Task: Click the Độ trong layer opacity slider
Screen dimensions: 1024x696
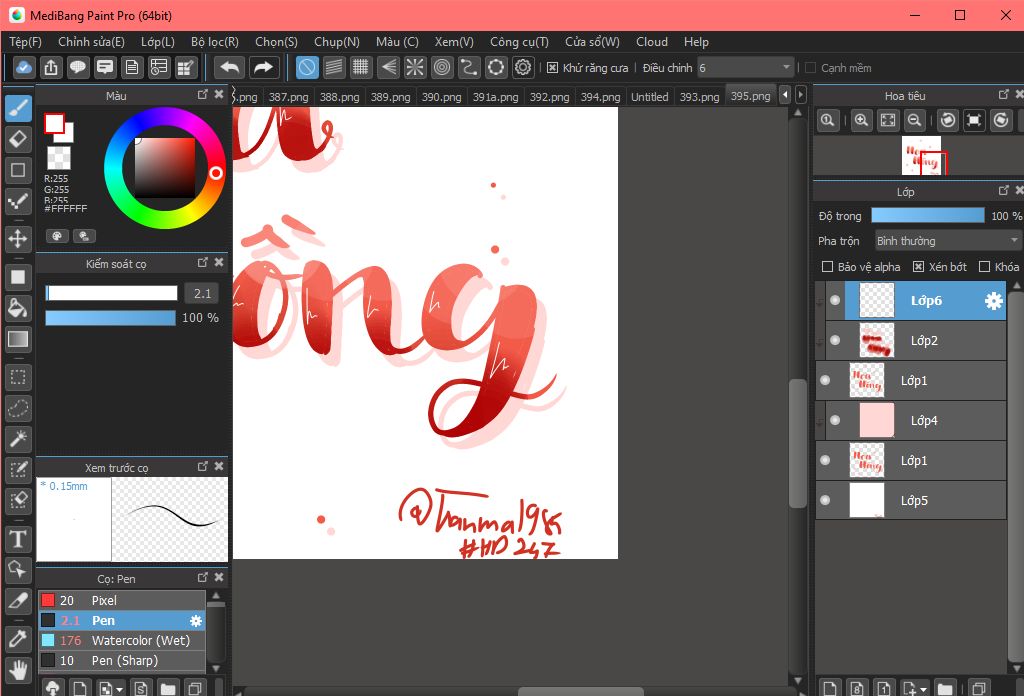Action: (927, 215)
